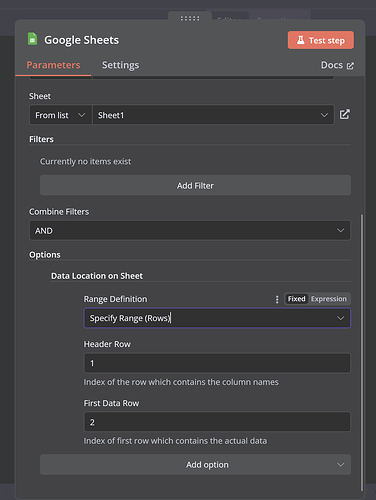Open Range Definition three-dot options menu
This screenshot has height=500, width=376.
(277, 299)
